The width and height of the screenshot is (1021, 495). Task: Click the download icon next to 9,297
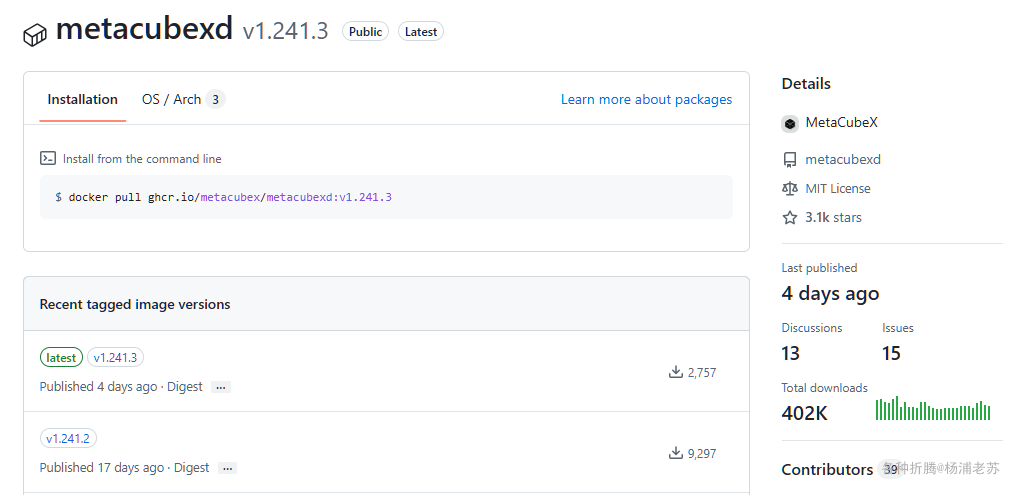tap(675, 453)
